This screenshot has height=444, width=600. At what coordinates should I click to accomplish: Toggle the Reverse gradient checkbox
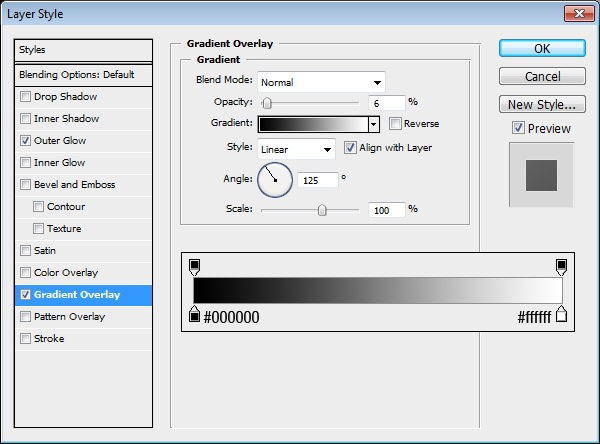click(395, 124)
